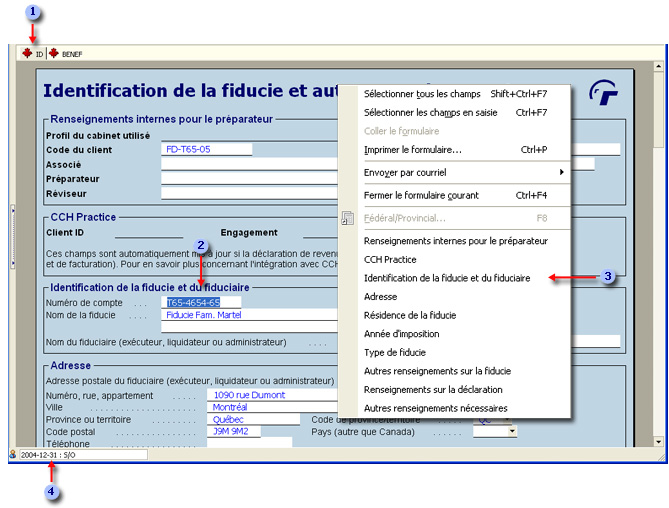
Task: Click the Taxprep logo on the form
Action: coord(603,92)
